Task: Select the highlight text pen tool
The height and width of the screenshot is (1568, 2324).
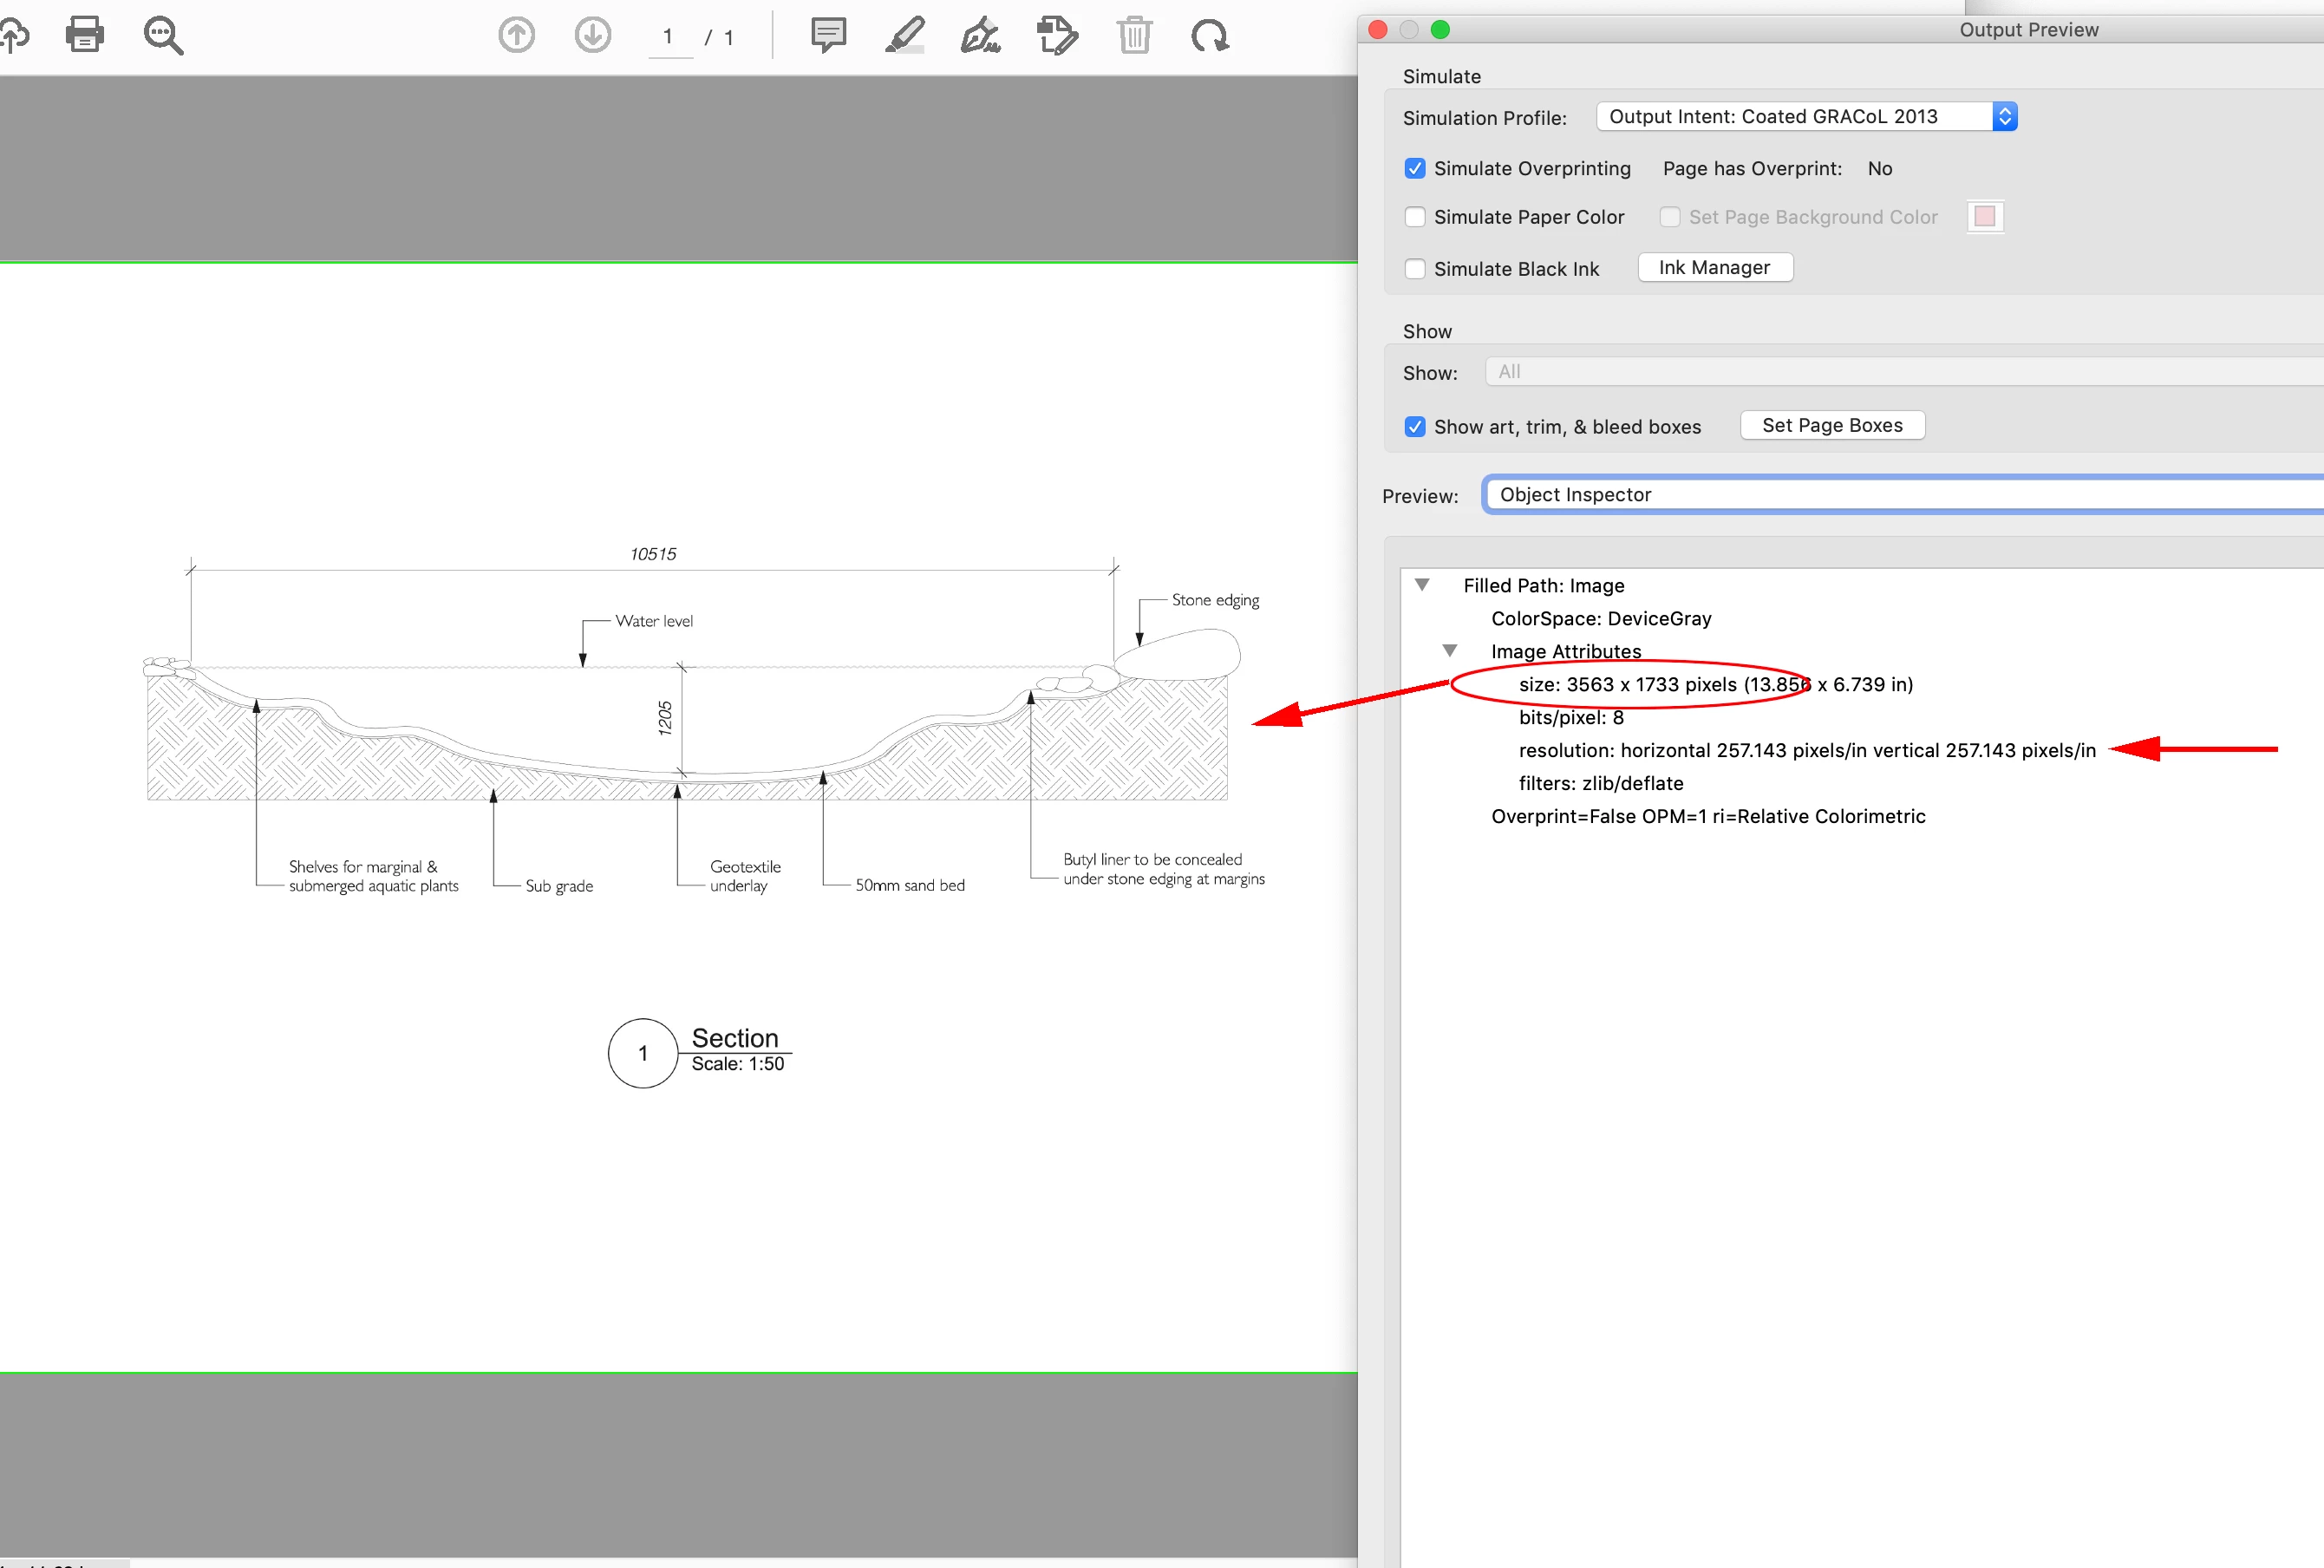Action: click(x=905, y=35)
